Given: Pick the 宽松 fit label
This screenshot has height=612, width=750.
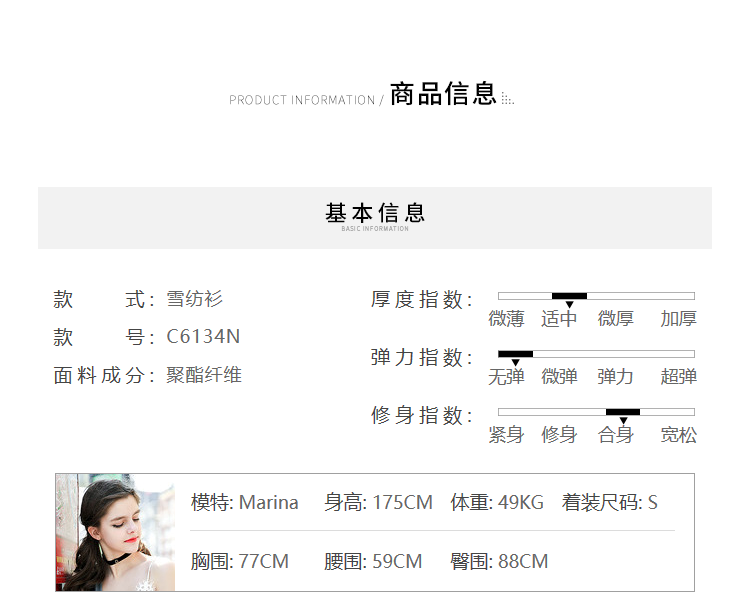Looking at the screenshot, I should (x=678, y=435).
